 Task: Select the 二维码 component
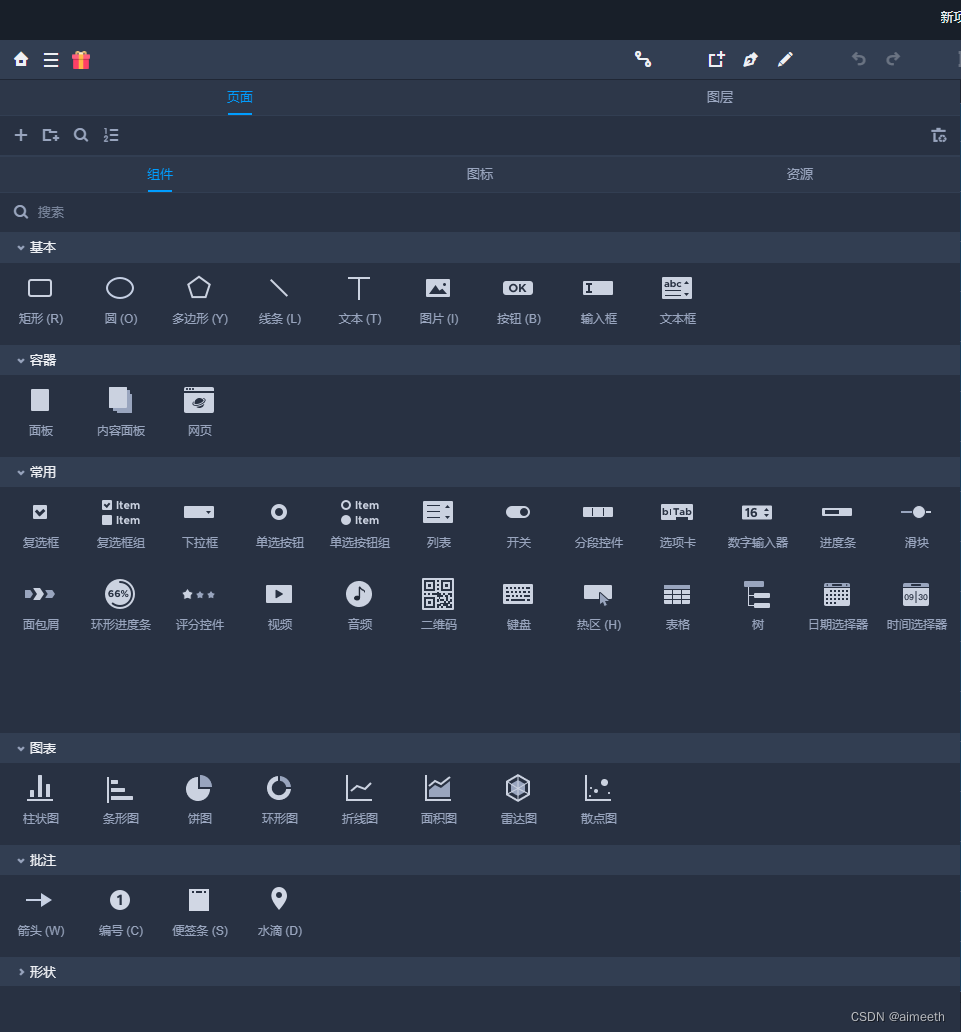tap(438, 606)
